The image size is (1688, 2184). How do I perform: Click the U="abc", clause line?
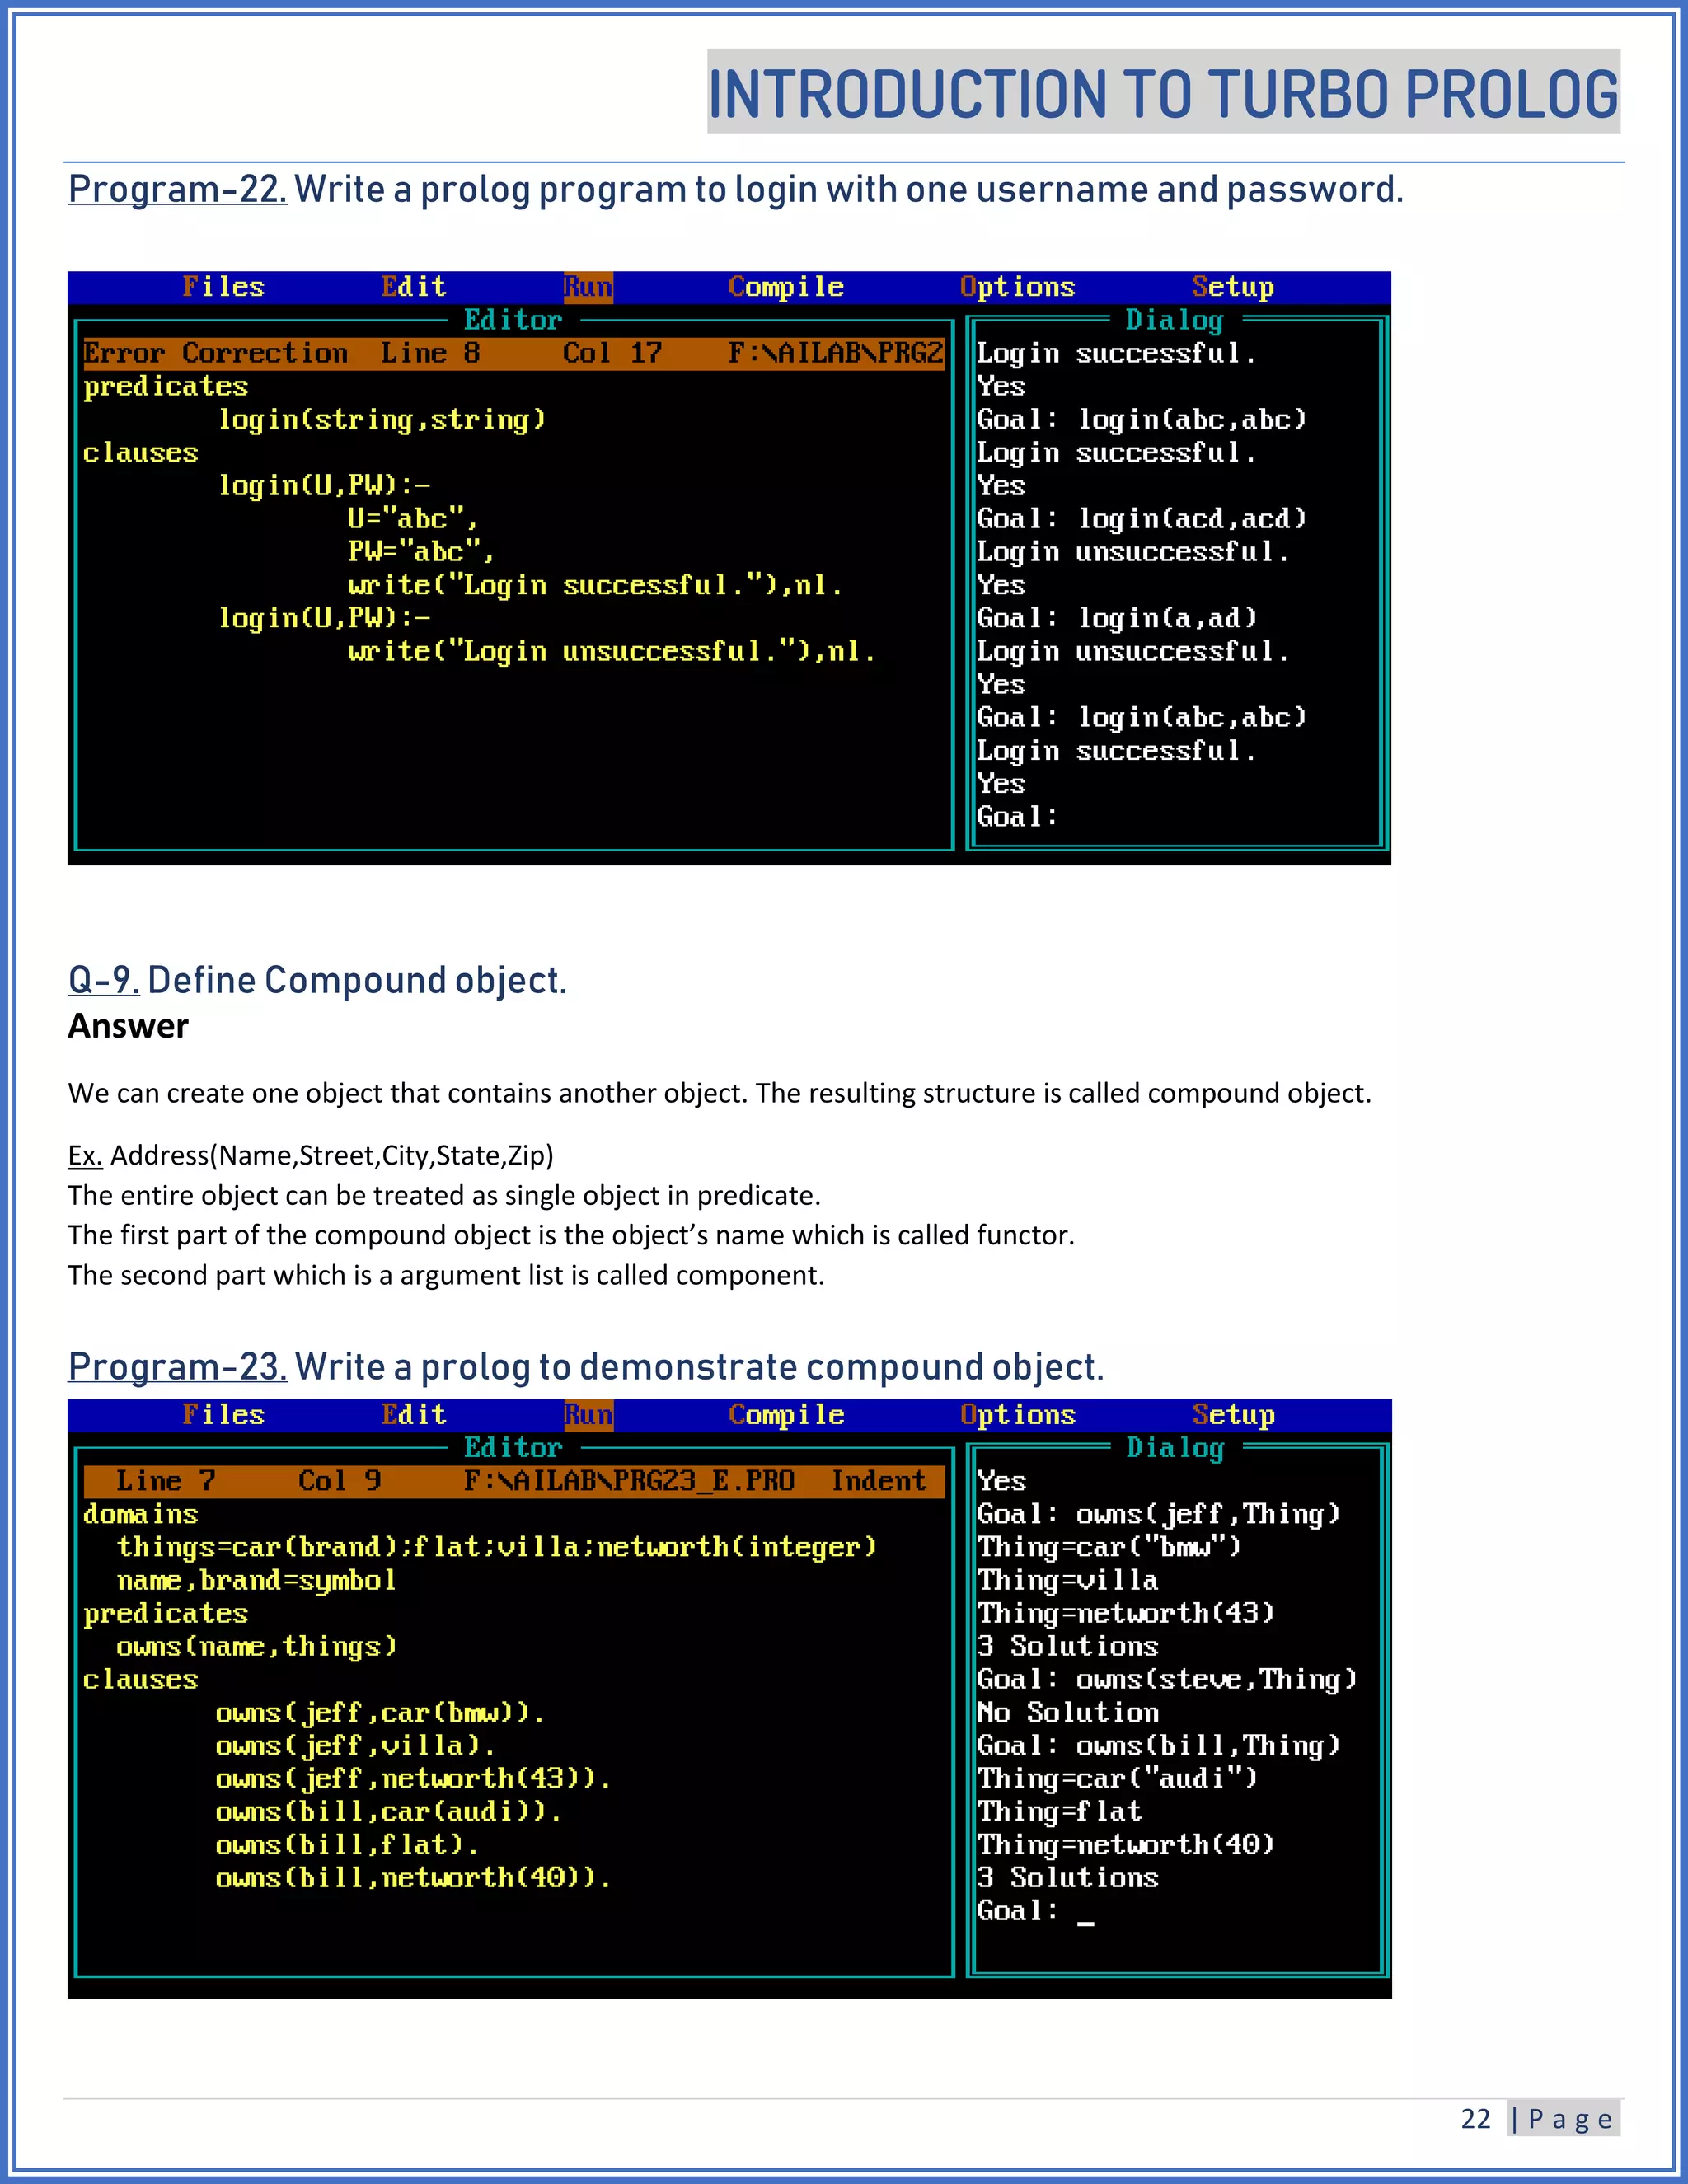tap(413, 519)
